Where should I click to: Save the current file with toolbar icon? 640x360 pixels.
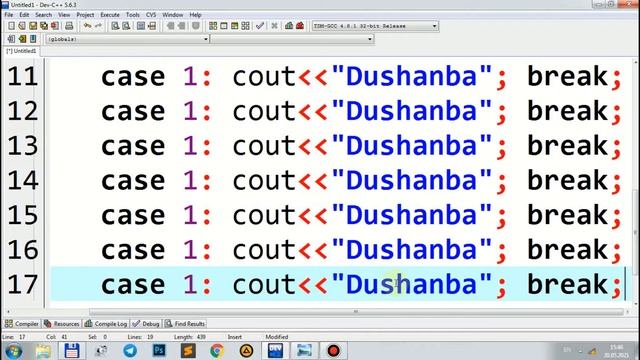[33, 26]
